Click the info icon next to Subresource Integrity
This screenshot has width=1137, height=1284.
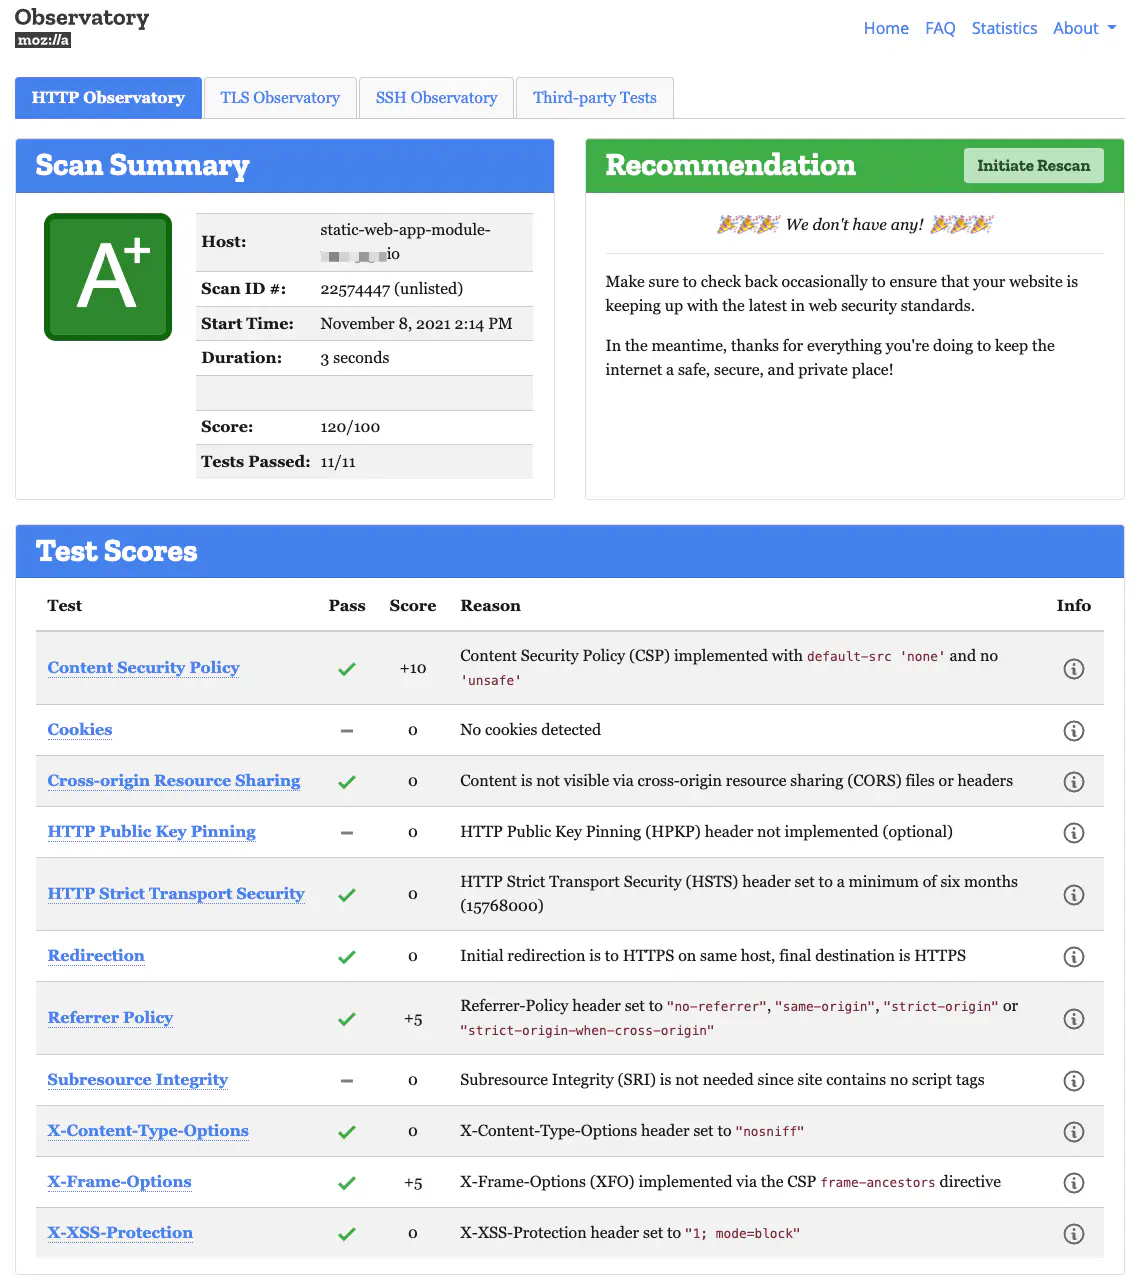[x=1074, y=1080]
